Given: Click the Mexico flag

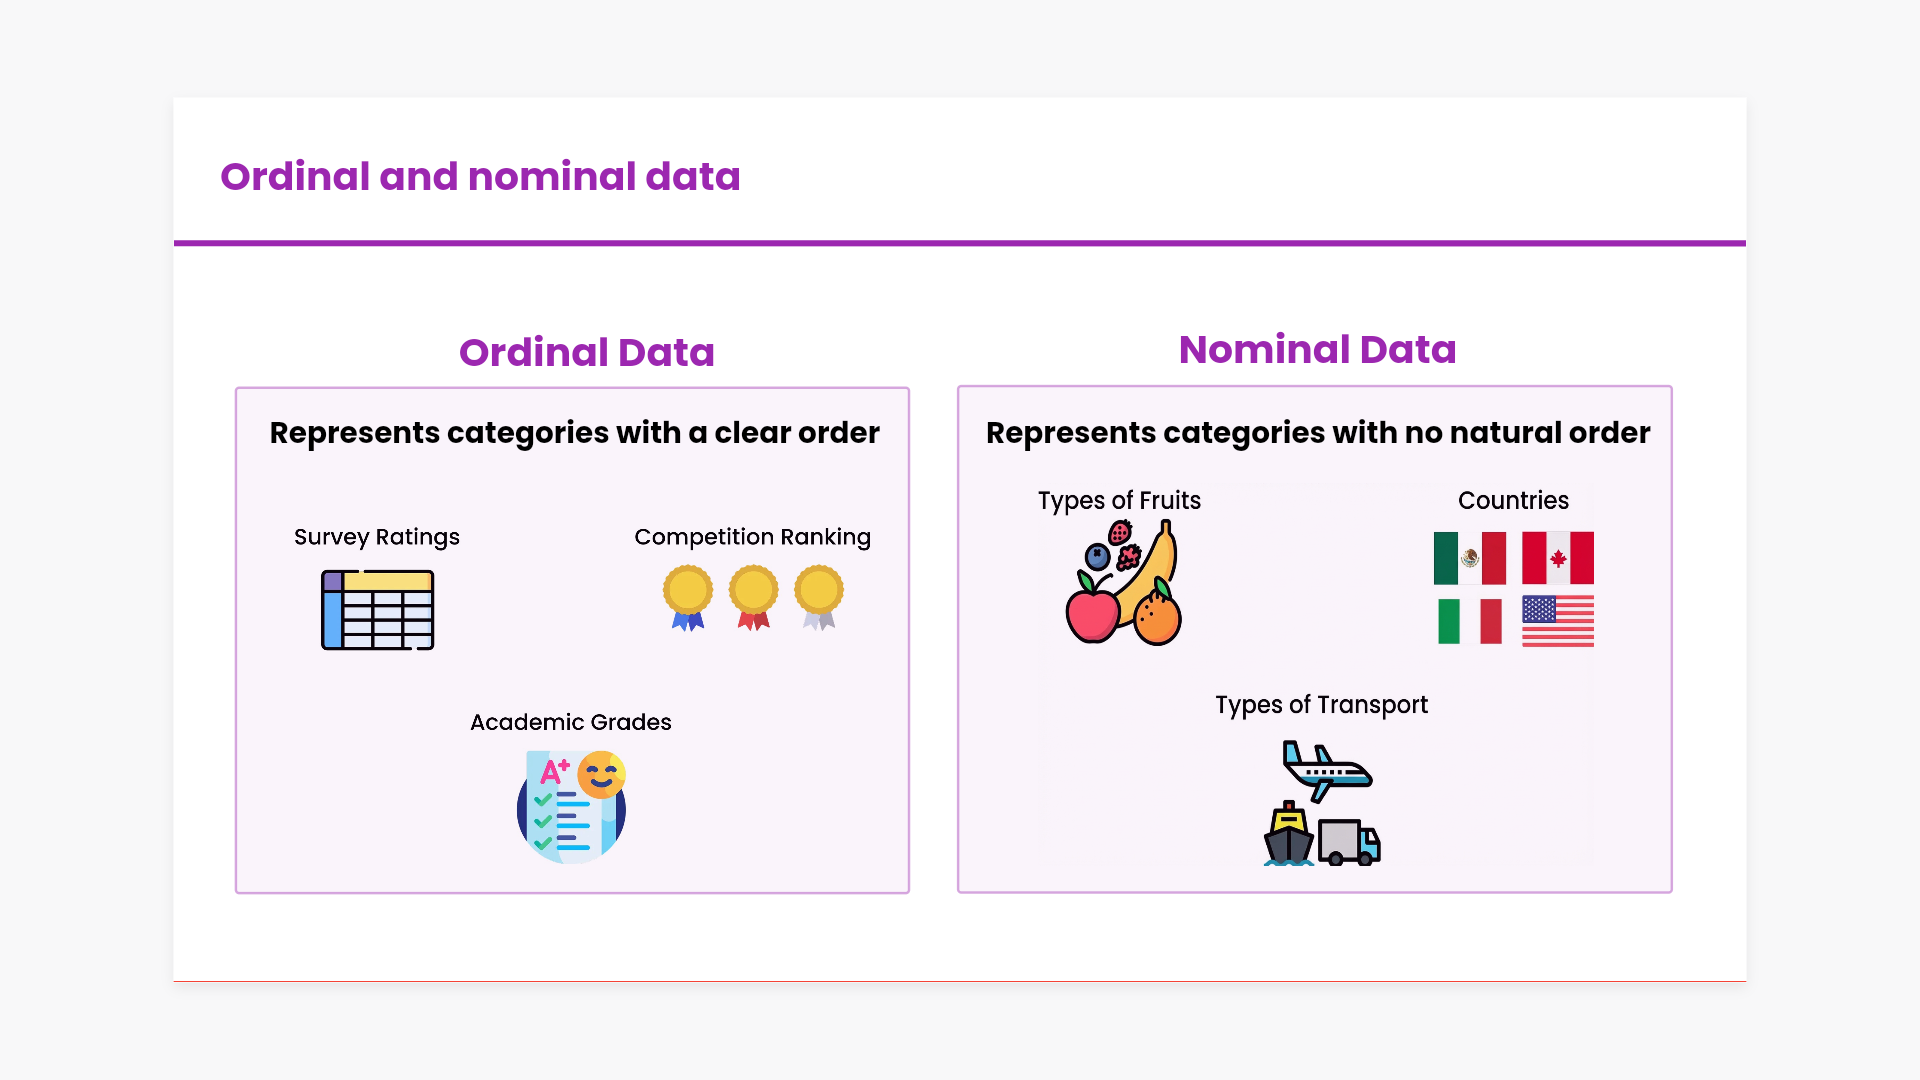Looking at the screenshot, I should tap(1469, 558).
